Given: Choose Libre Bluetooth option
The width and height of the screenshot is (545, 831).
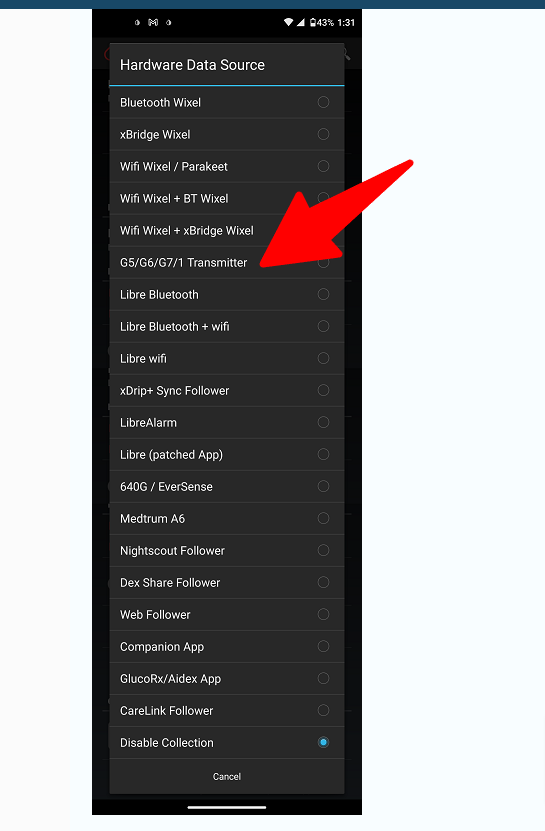Looking at the screenshot, I should click(226, 295).
